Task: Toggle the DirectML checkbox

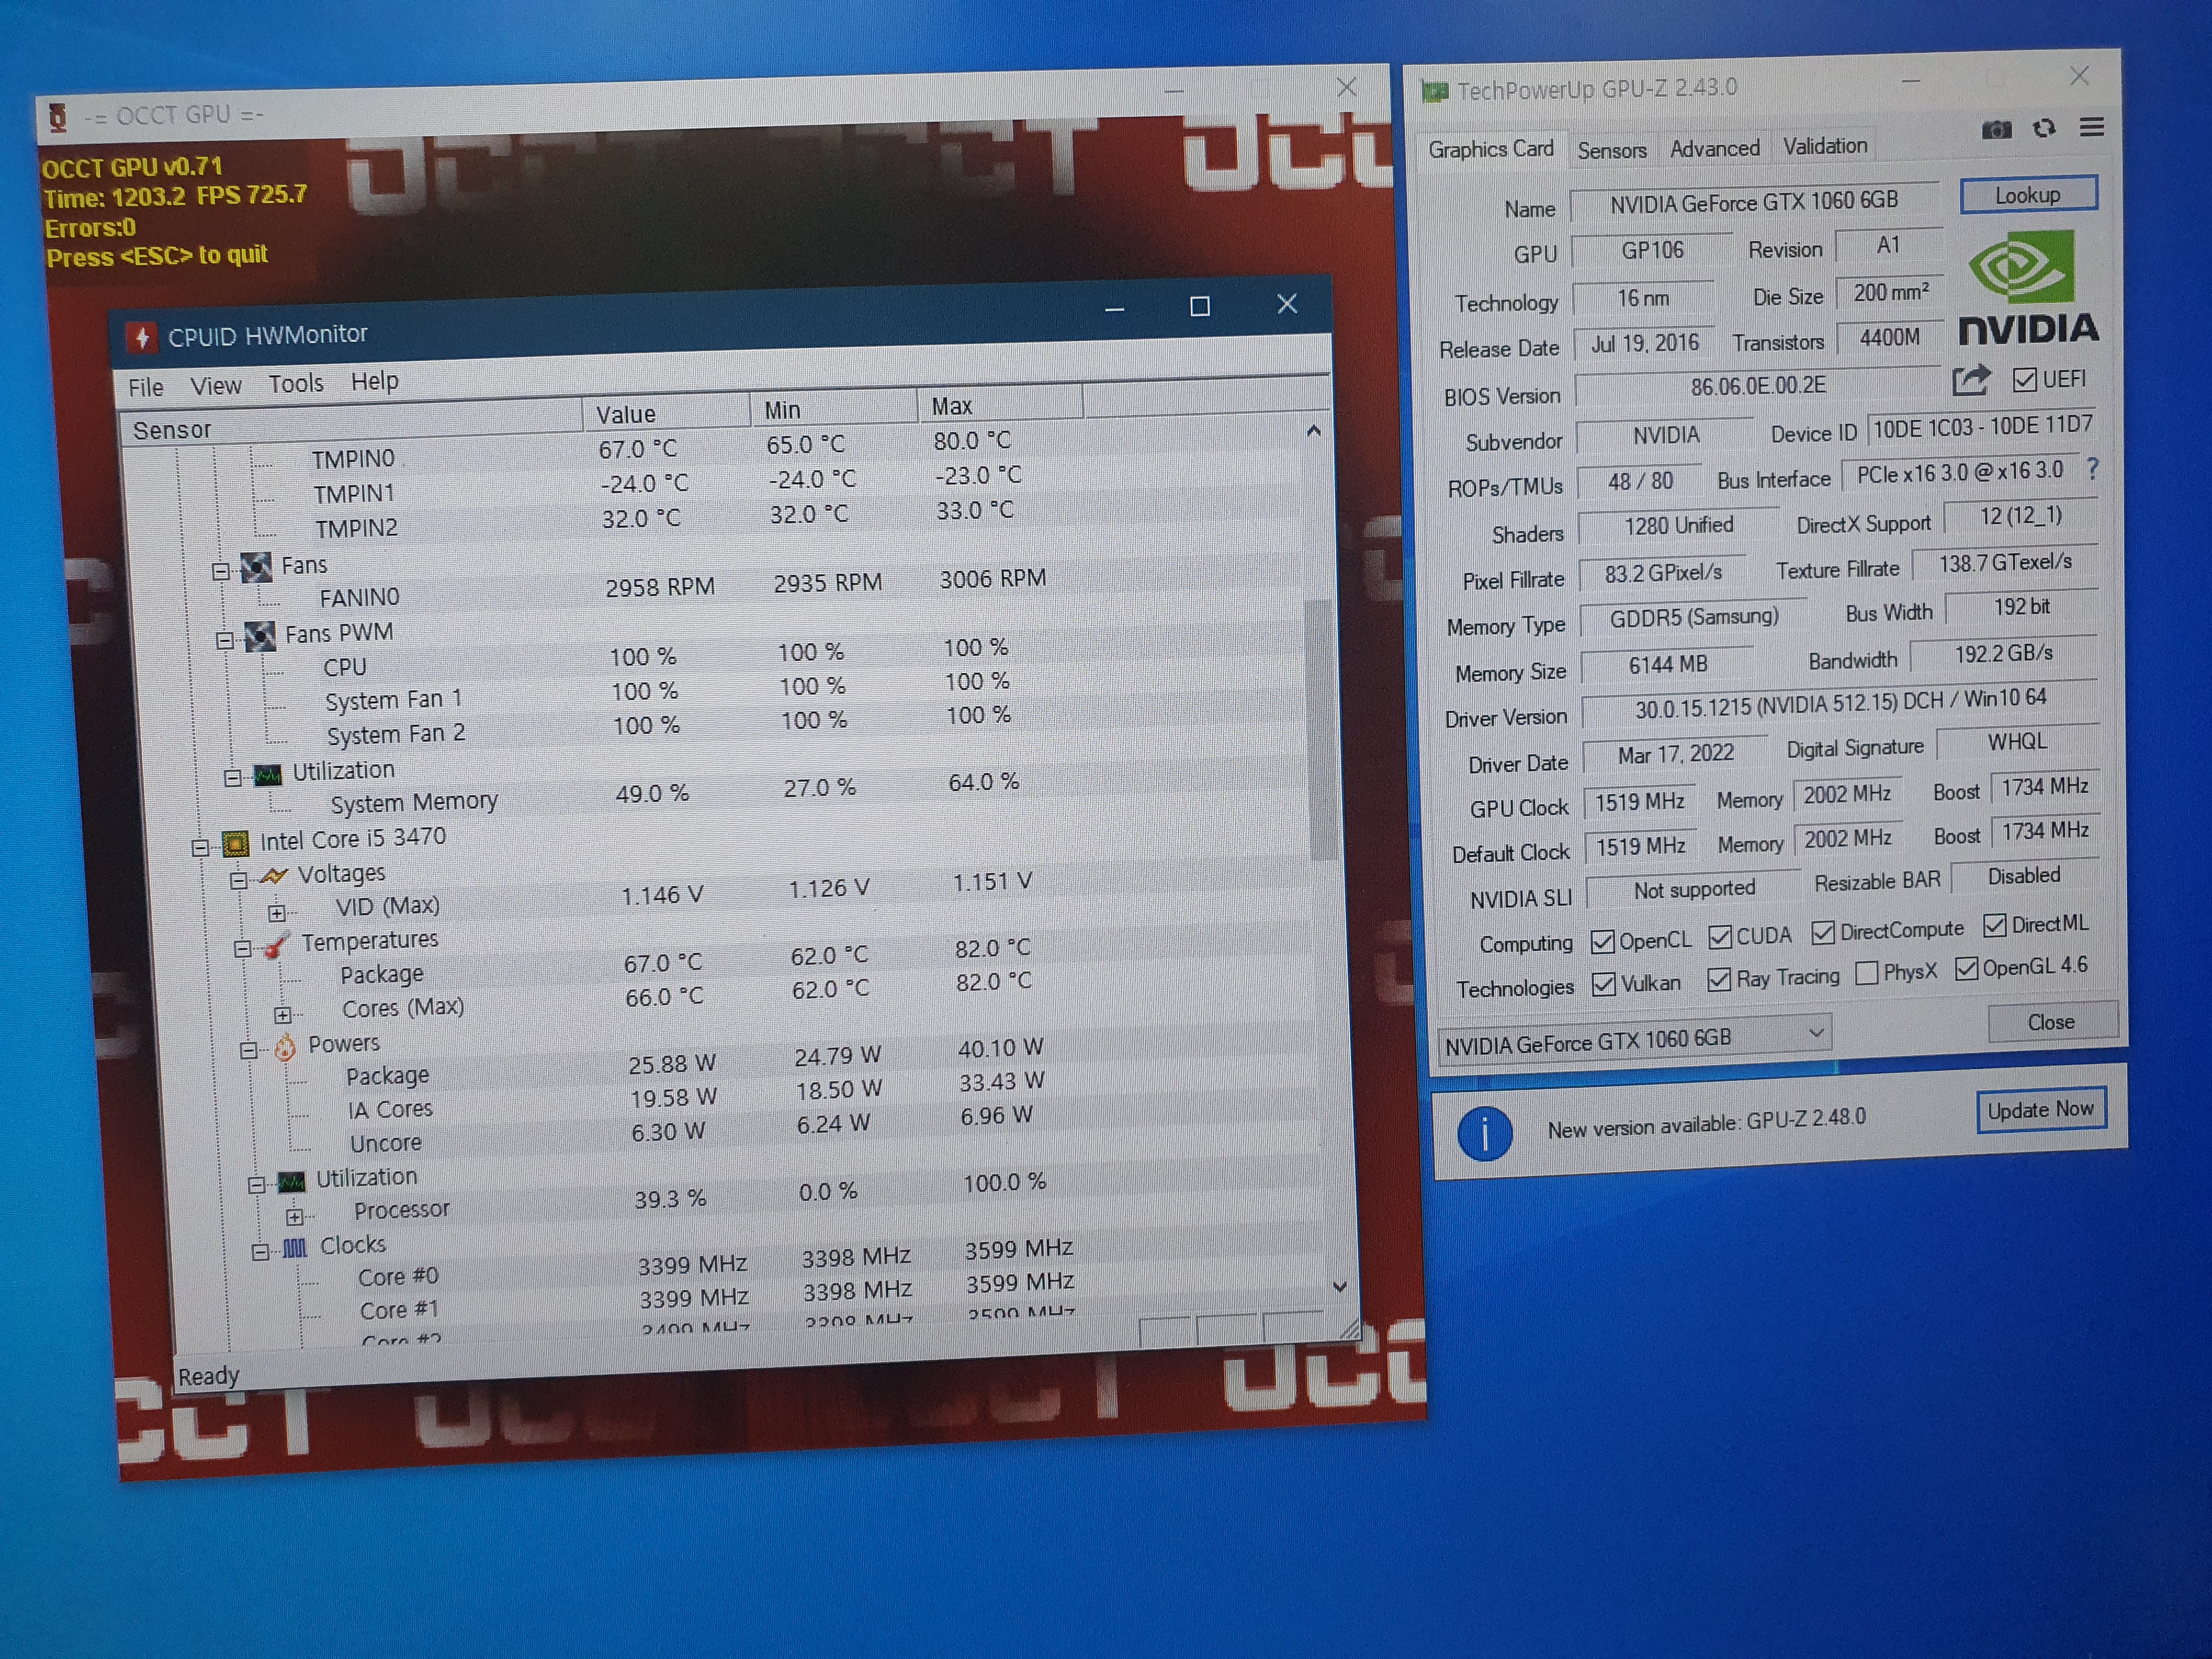Action: click(x=1994, y=925)
